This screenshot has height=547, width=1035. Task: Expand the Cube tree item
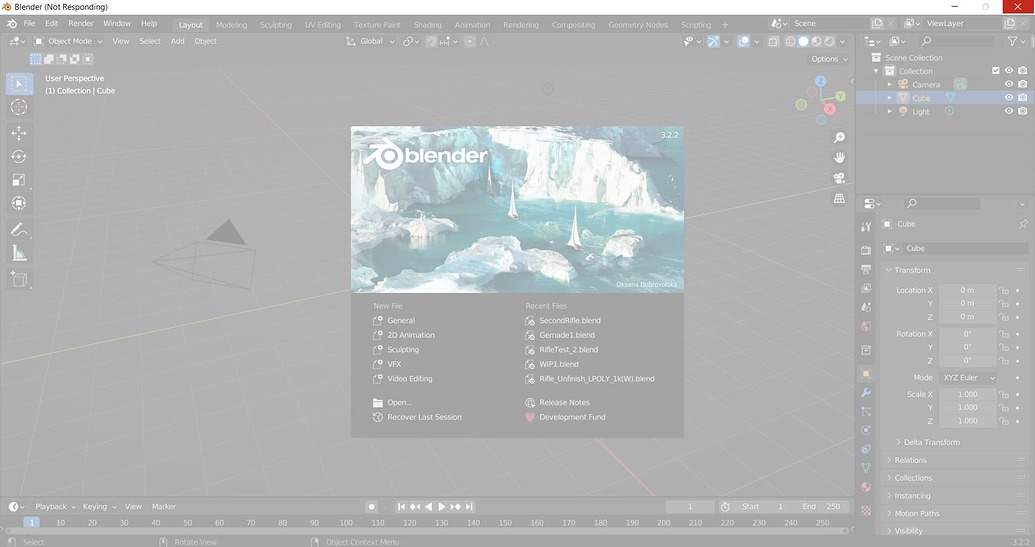point(889,98)
